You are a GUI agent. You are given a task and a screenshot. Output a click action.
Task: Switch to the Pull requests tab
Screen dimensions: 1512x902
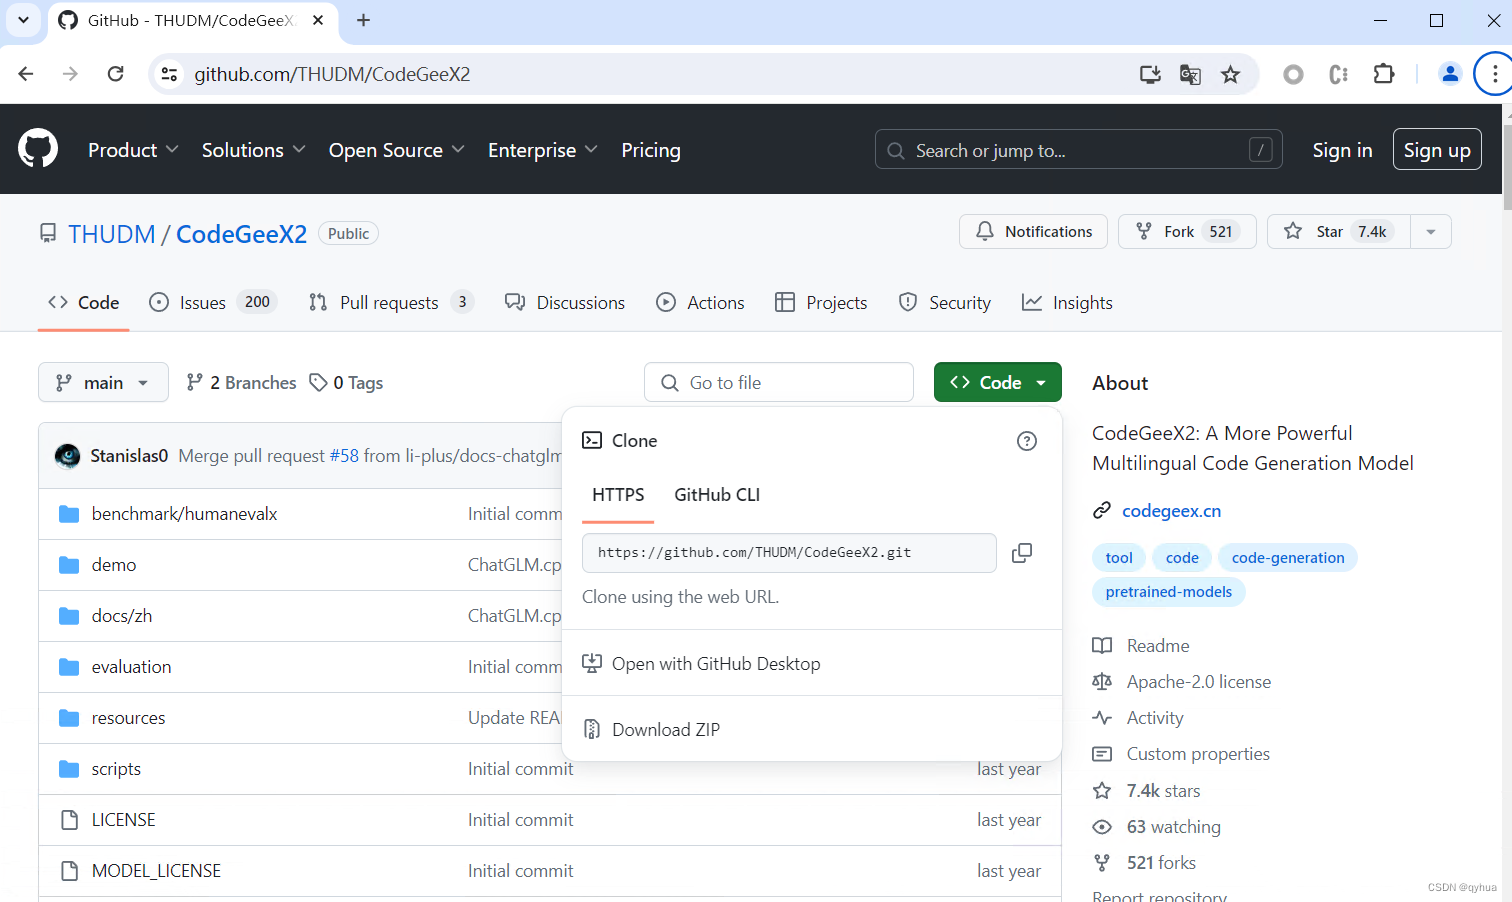pos(391,303)
